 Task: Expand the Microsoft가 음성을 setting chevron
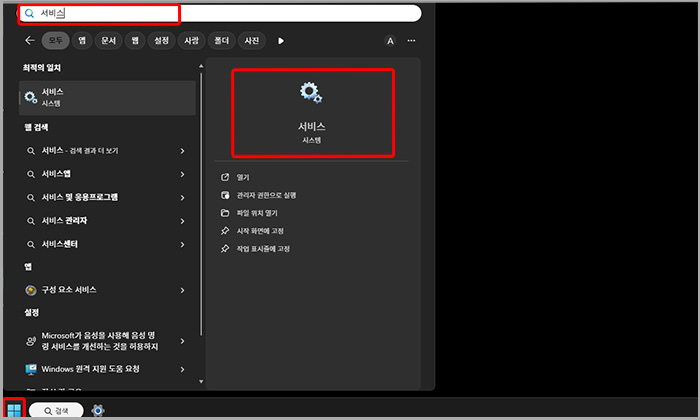pos(182,341)
